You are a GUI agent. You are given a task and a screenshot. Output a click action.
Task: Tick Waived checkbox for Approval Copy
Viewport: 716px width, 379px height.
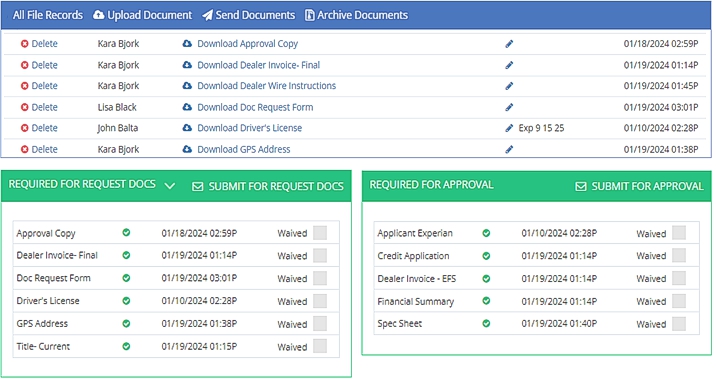[320, 233]
